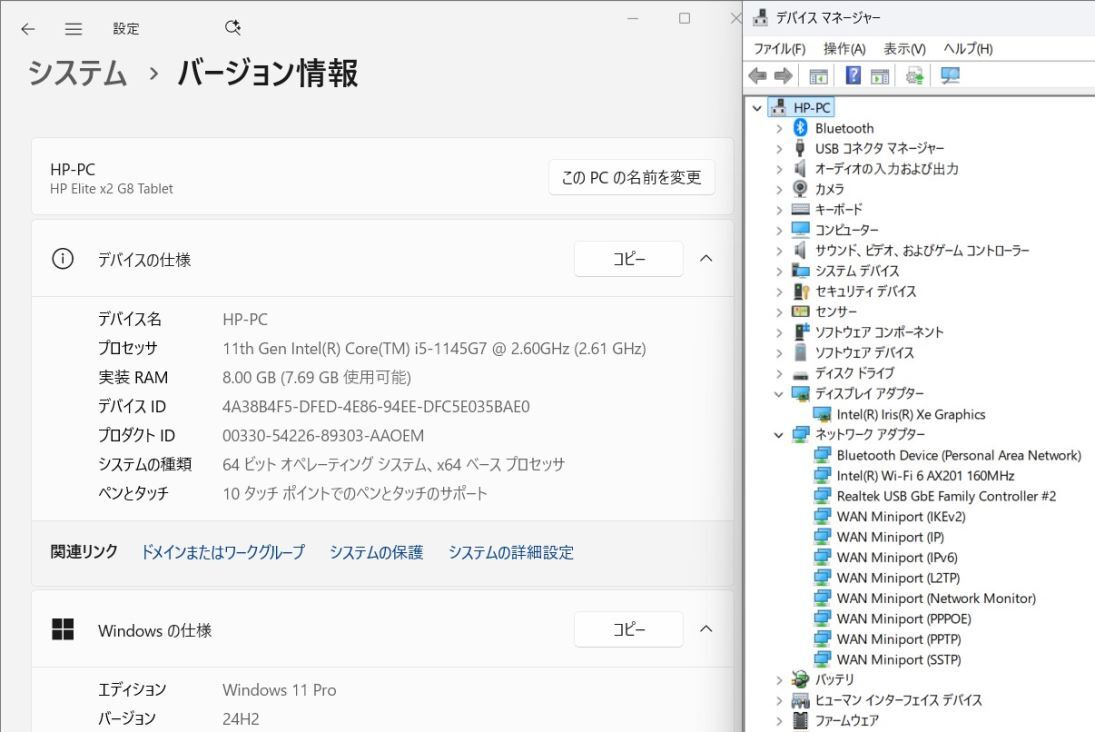This screenshot has width=1095, height=732.
Task: Open Device Manager Help via the ? icon
Action: click(x=852, y=75)
